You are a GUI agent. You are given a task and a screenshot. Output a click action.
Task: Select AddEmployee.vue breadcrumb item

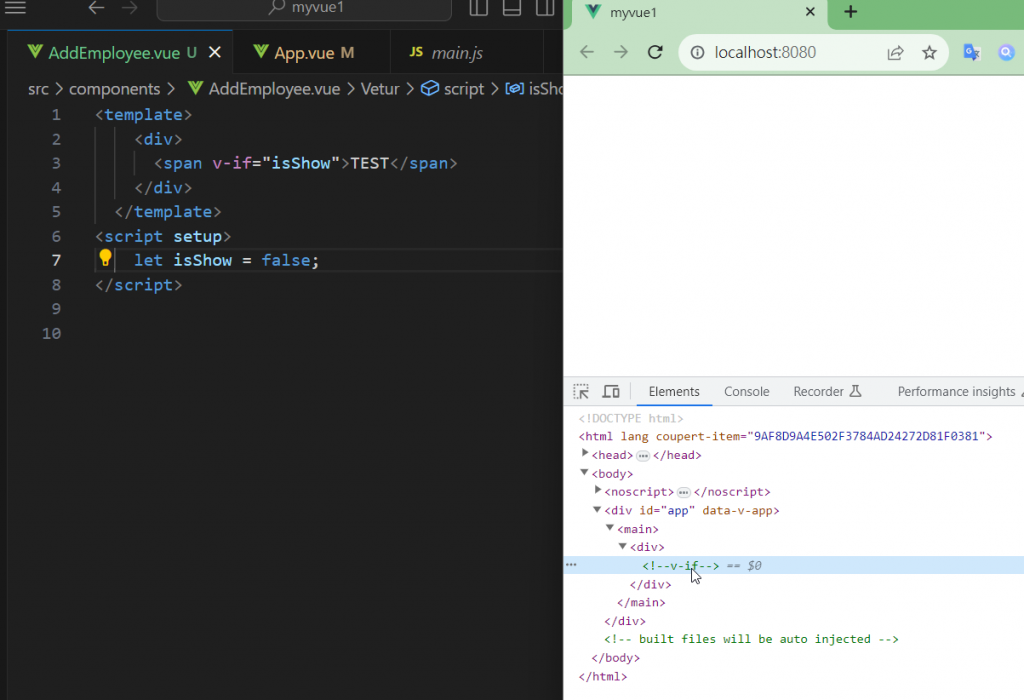coord(264,89)
